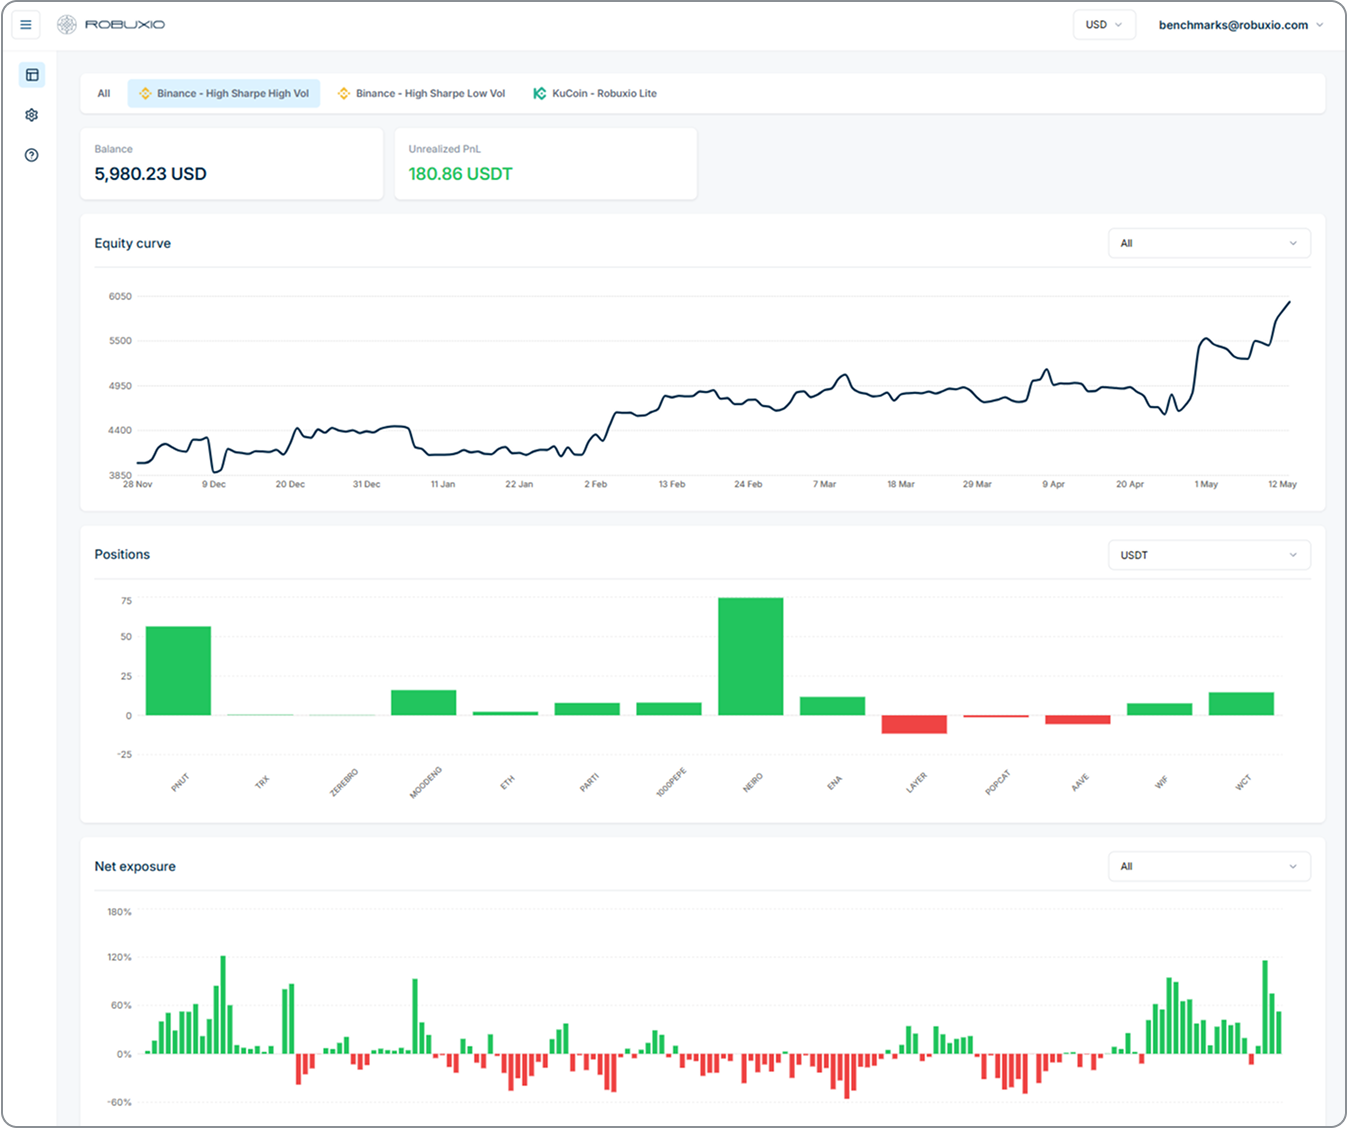
Task: Click the Robuxio logo icon
Action: point(66,24)
